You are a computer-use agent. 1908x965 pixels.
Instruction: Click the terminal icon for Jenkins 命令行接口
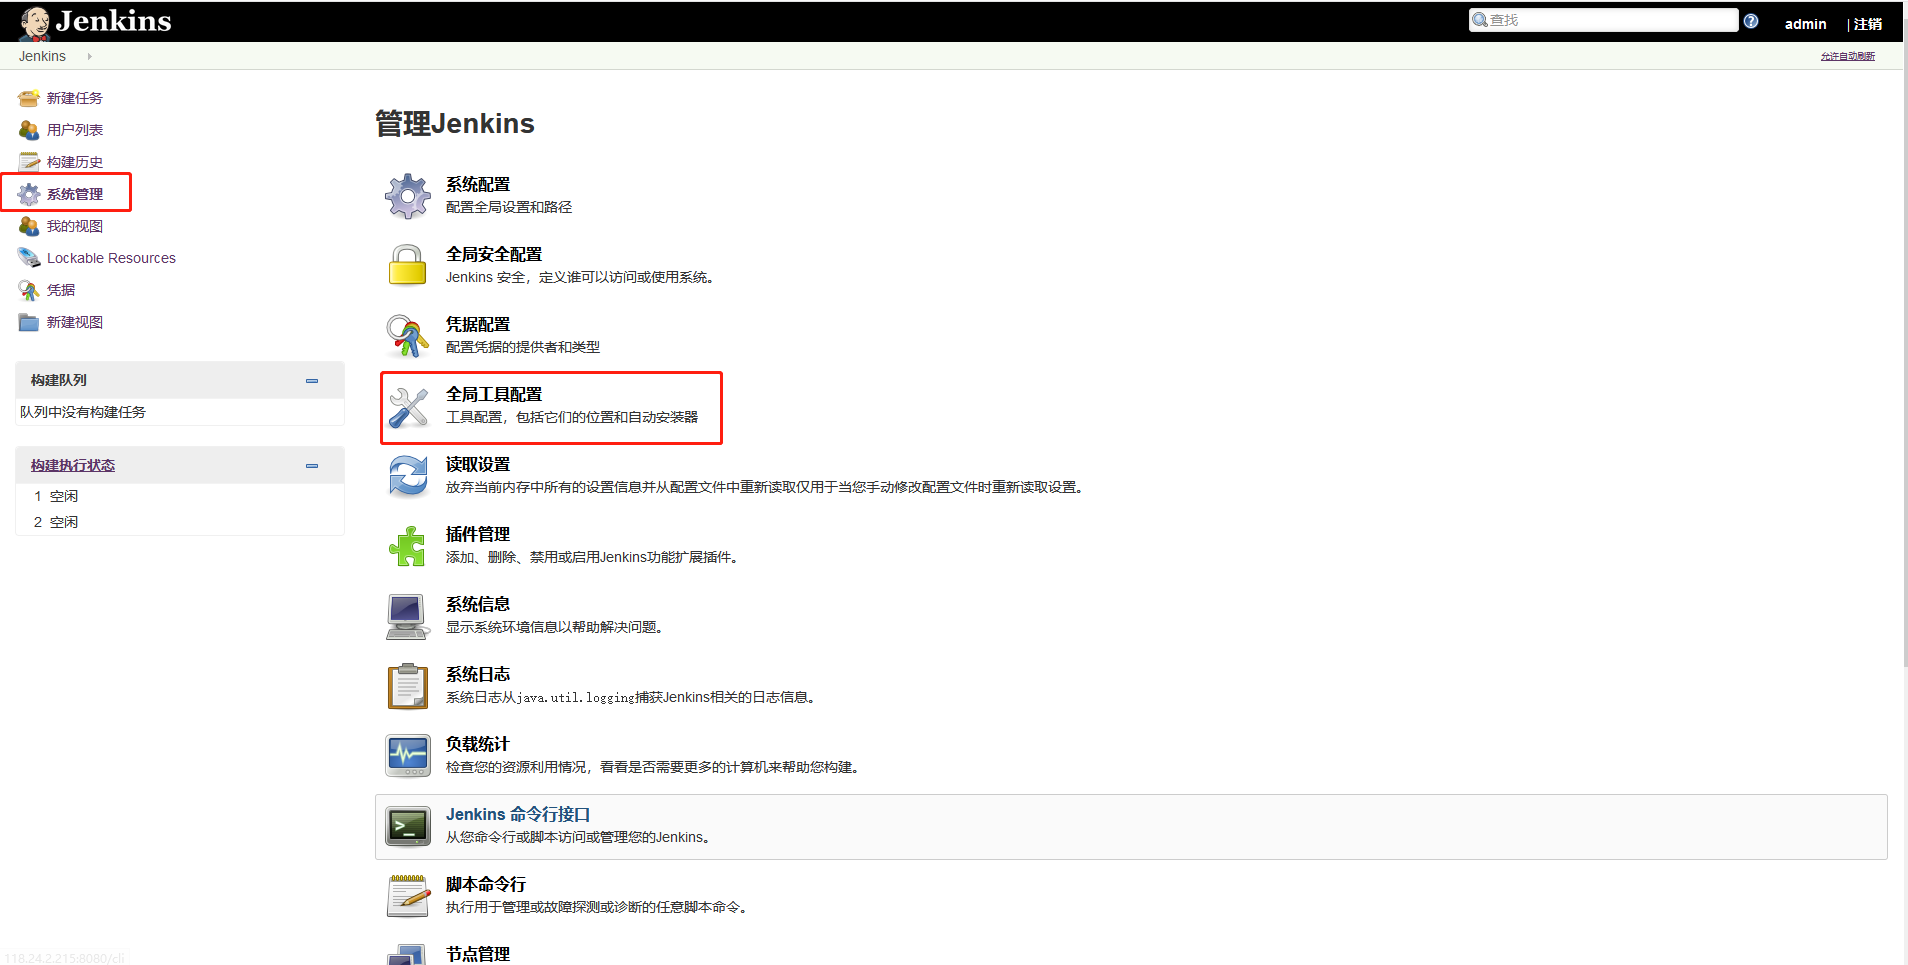[x=408, y=826]
